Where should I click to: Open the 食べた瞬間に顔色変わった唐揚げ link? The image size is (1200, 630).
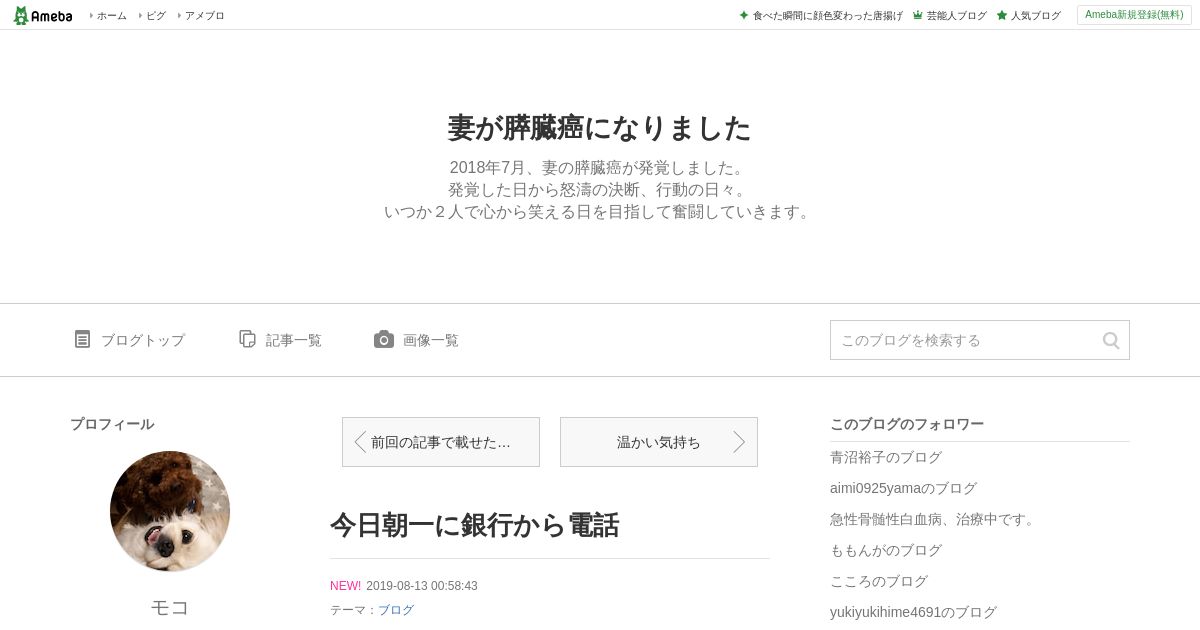827,16
